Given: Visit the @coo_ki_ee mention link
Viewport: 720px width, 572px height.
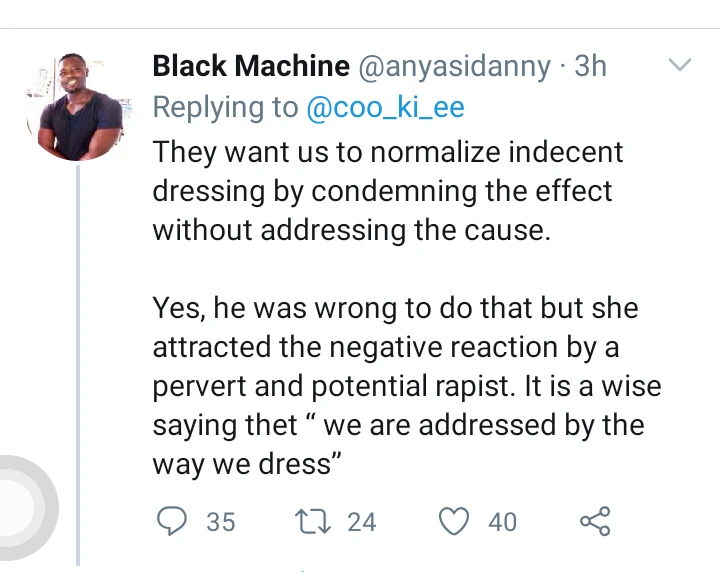Looking at the screenshot, I should [x=385, y=108].
